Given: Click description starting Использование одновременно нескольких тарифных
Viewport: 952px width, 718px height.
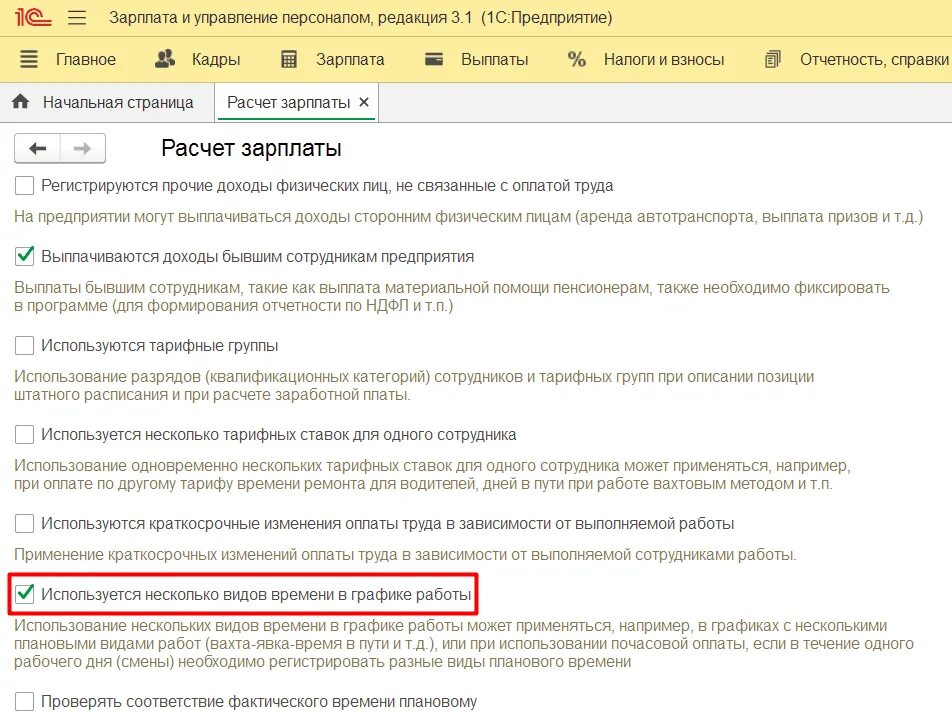Looking at the screenshot, I should coord(432,475).
